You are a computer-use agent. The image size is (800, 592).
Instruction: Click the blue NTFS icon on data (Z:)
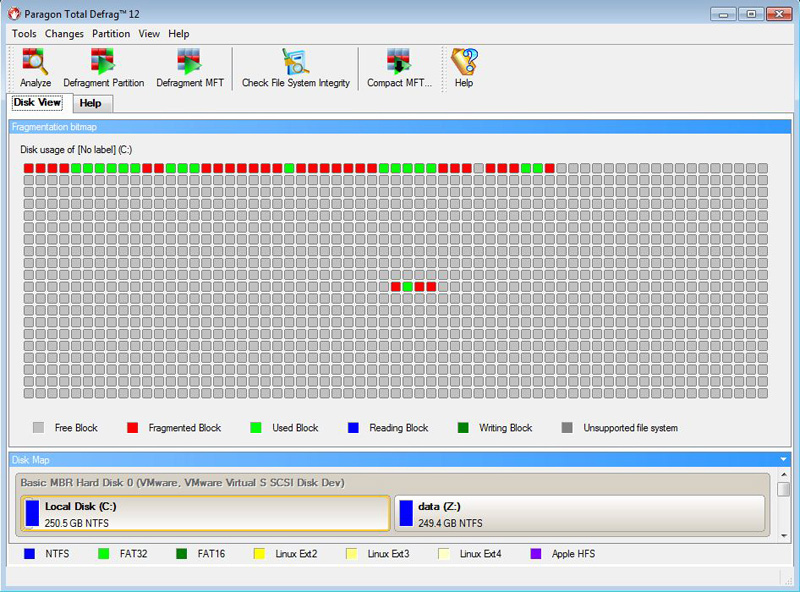click(406, 513)
